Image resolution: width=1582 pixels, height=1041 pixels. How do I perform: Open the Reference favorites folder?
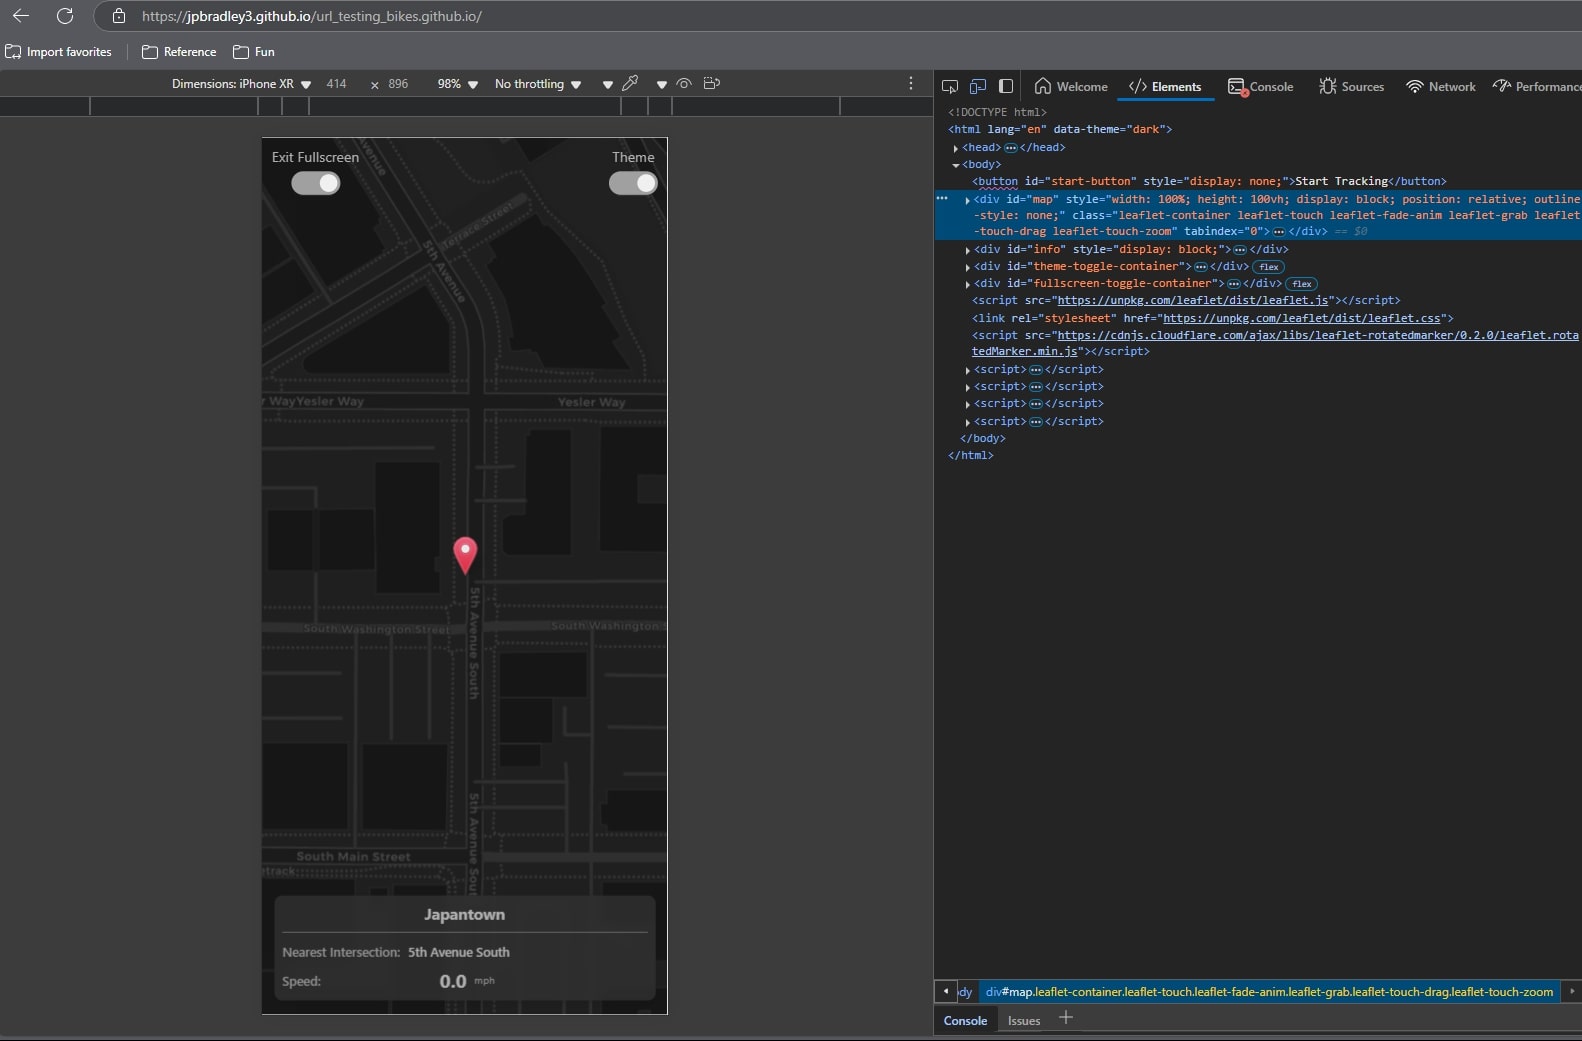point(179,52)
